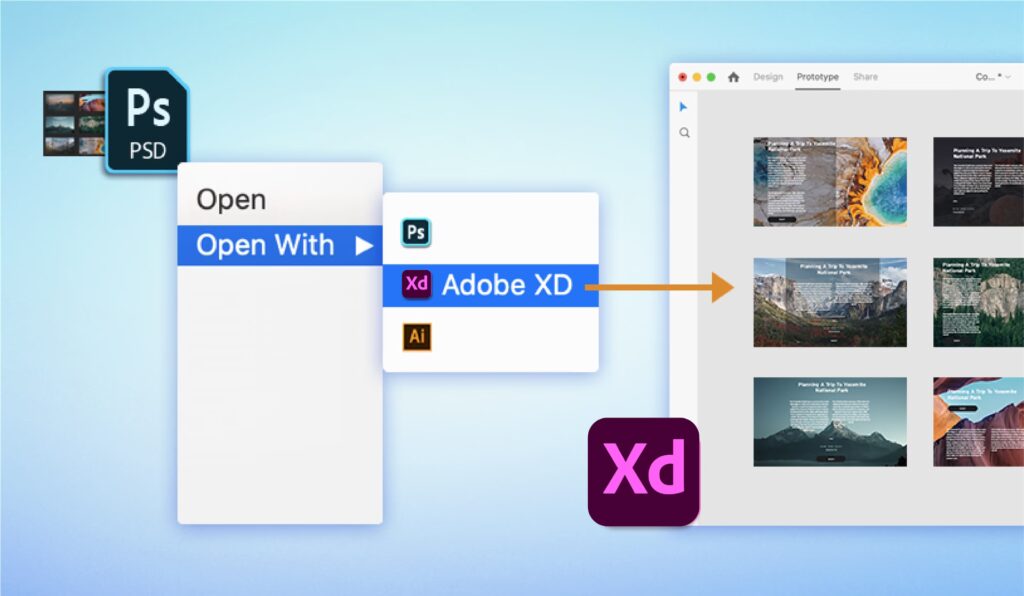
Task: Select the dark text artboard in the top row
Action: coord(978,182)
